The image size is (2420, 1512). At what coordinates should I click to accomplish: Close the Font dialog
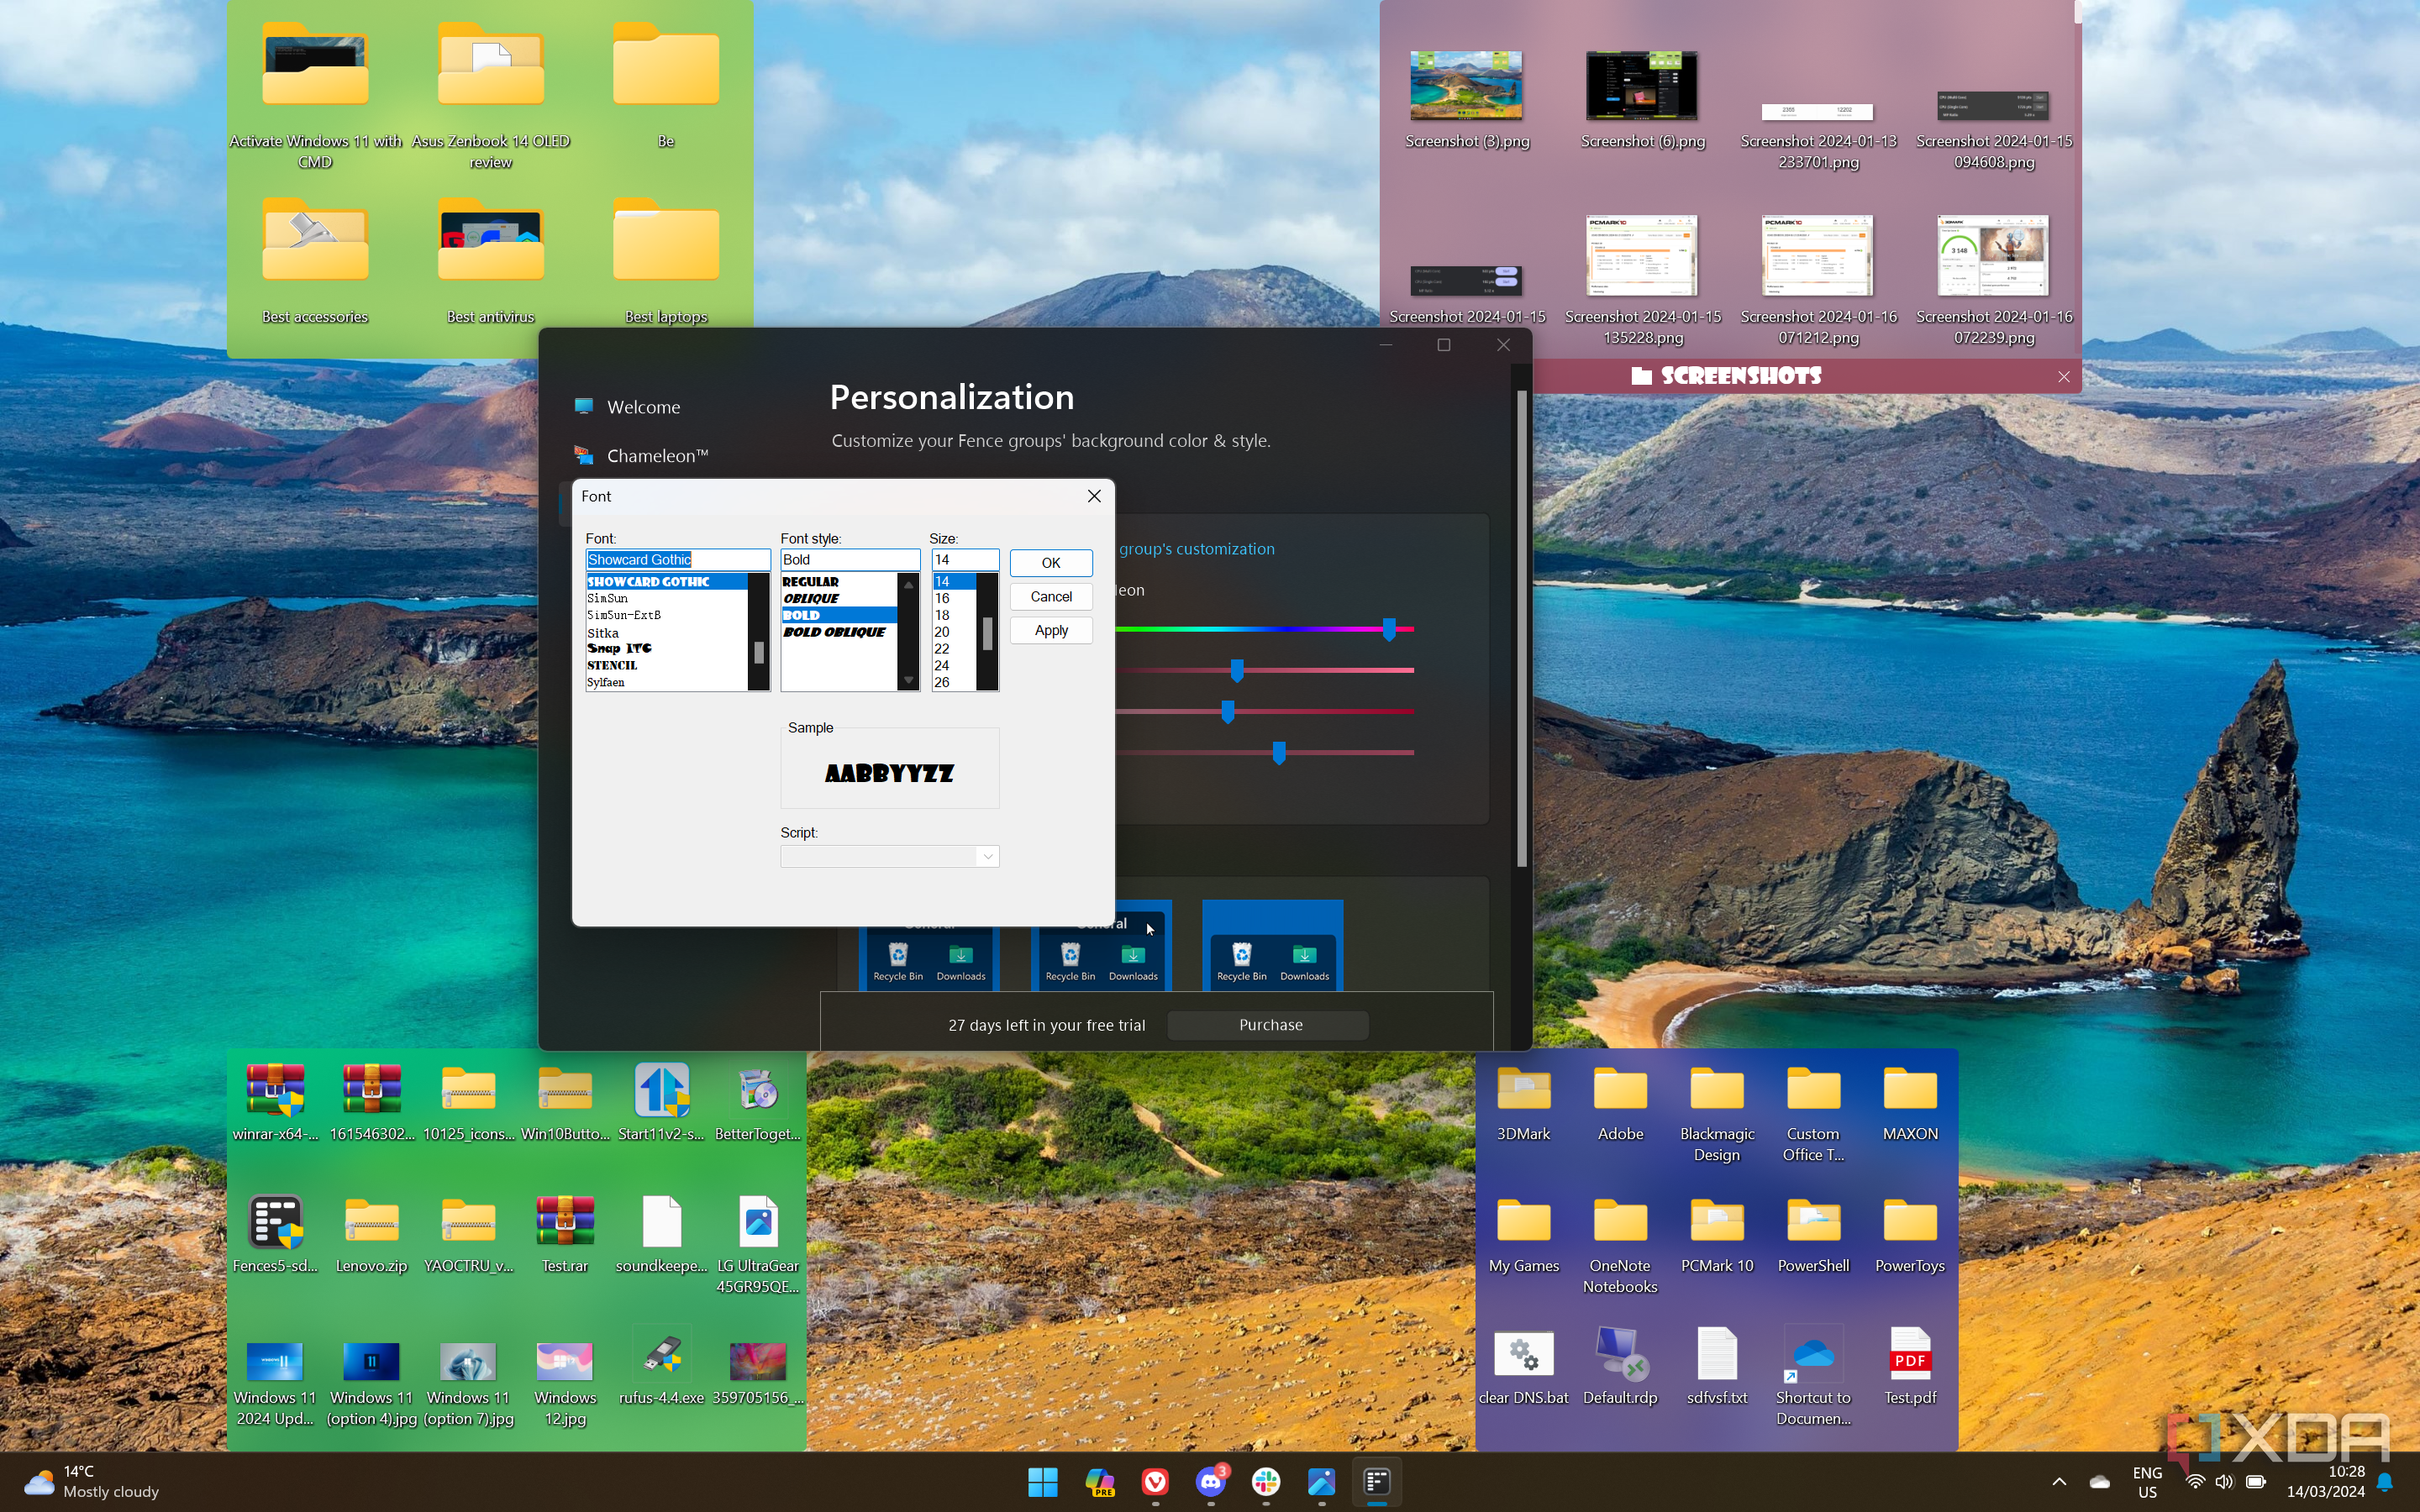click(x=1094, y=496)
